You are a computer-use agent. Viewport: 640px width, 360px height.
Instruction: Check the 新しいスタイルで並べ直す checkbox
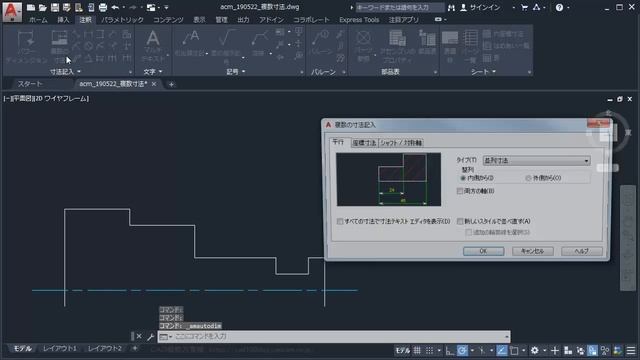[460, 221]
